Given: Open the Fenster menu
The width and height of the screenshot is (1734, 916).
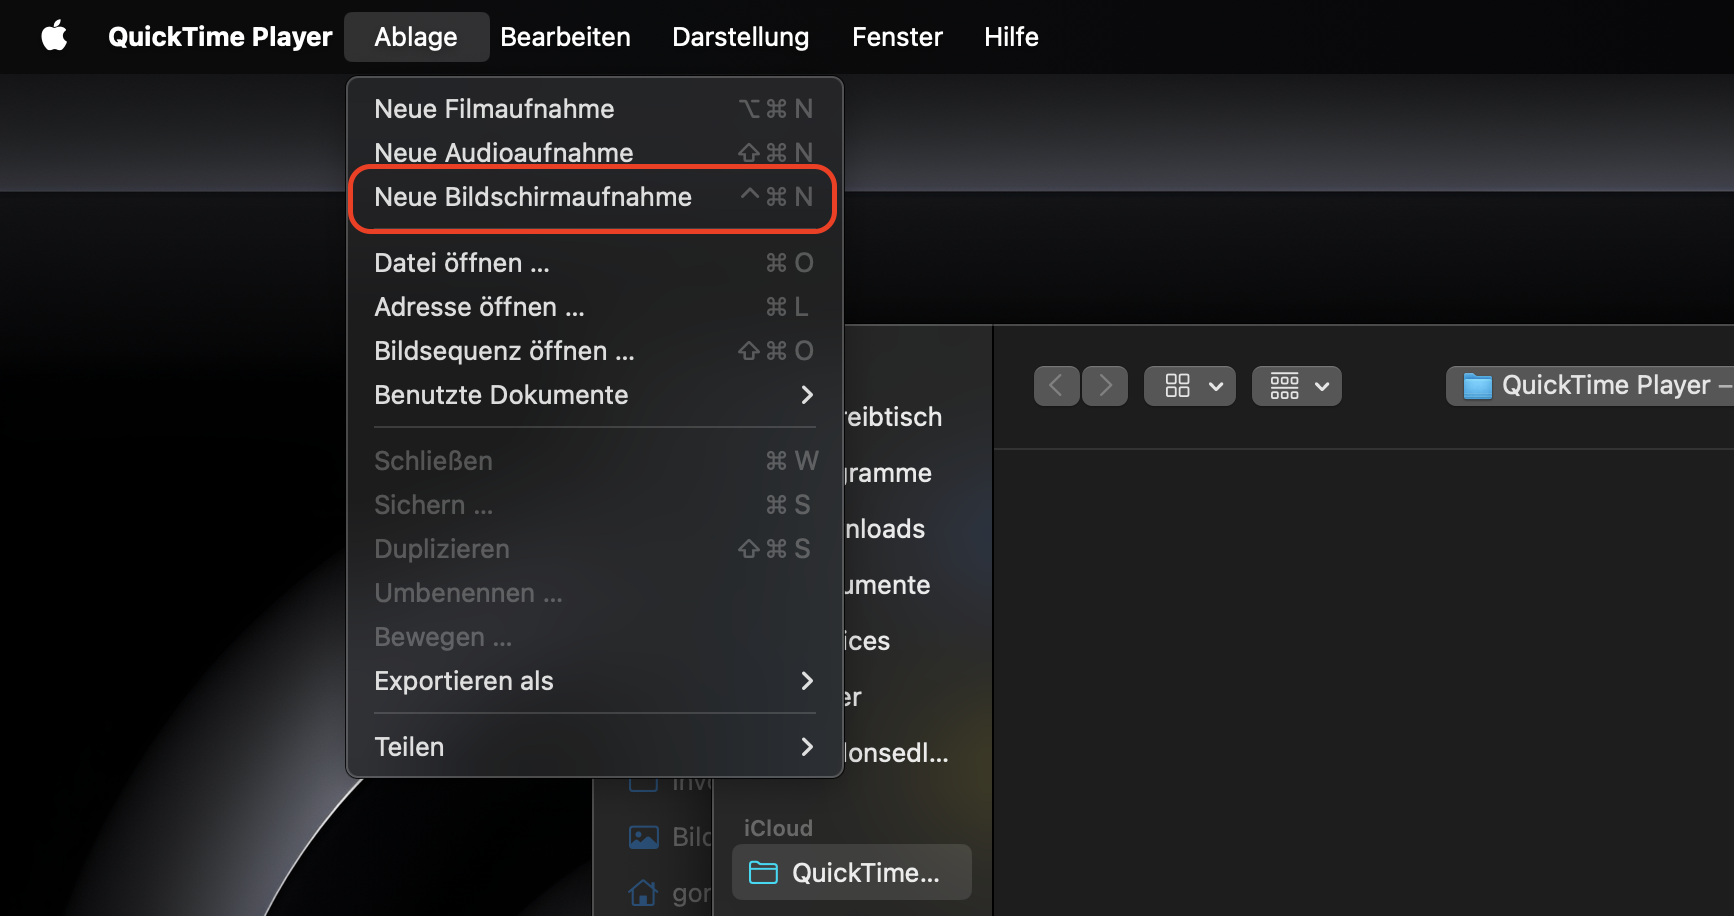Looking at the screenshot, I should pos(897,37).
